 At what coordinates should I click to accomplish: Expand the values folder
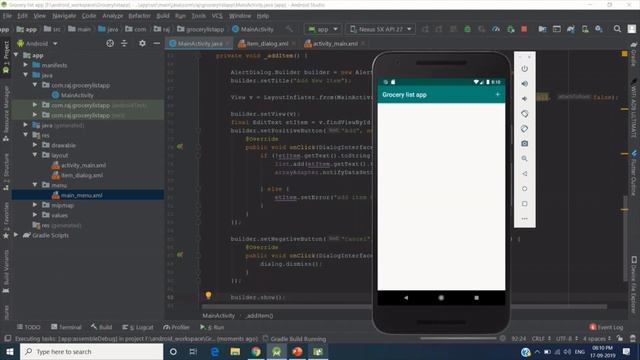click(35, 215)
